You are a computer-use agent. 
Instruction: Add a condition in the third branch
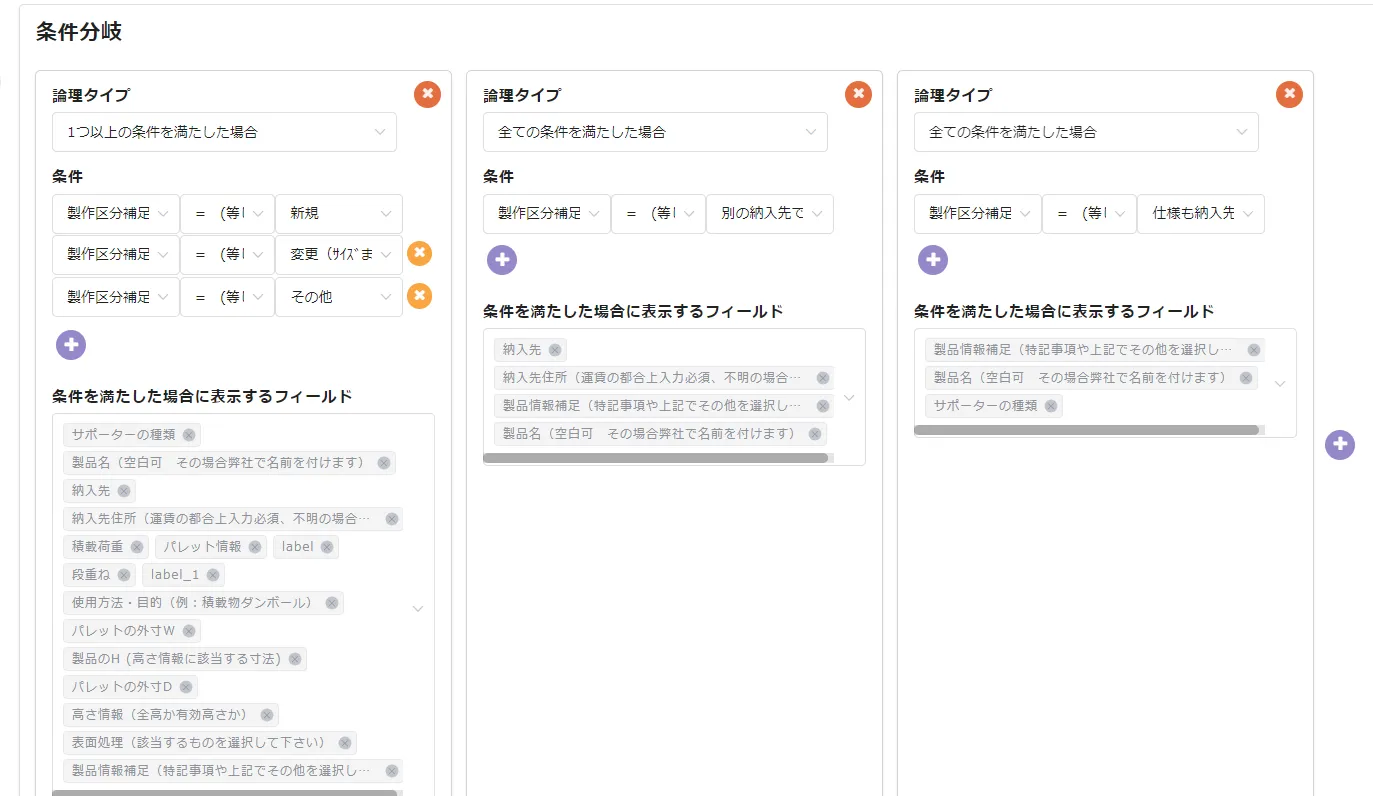point(933,260)
